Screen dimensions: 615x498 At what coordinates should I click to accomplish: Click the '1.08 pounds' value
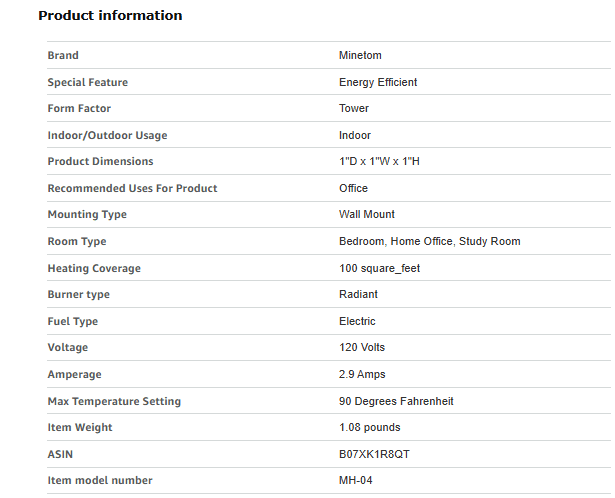[x=369, y=427]
